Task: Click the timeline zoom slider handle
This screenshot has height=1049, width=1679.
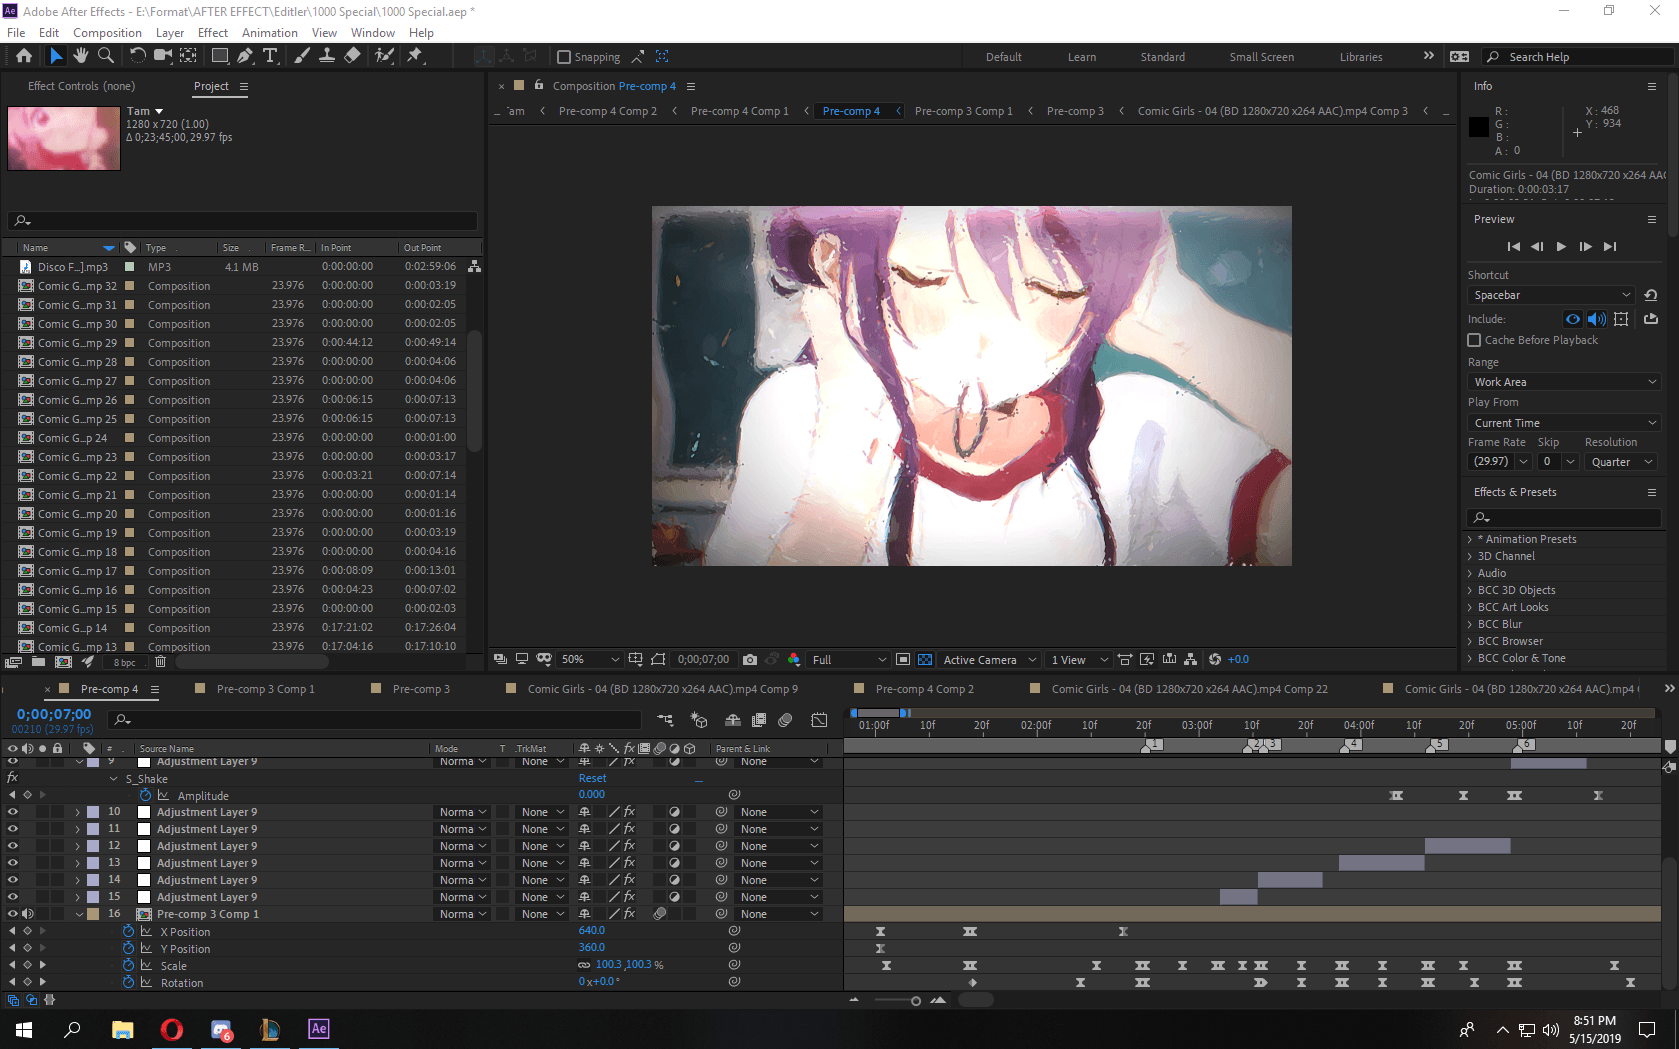Action: [x=915, y=1001]
